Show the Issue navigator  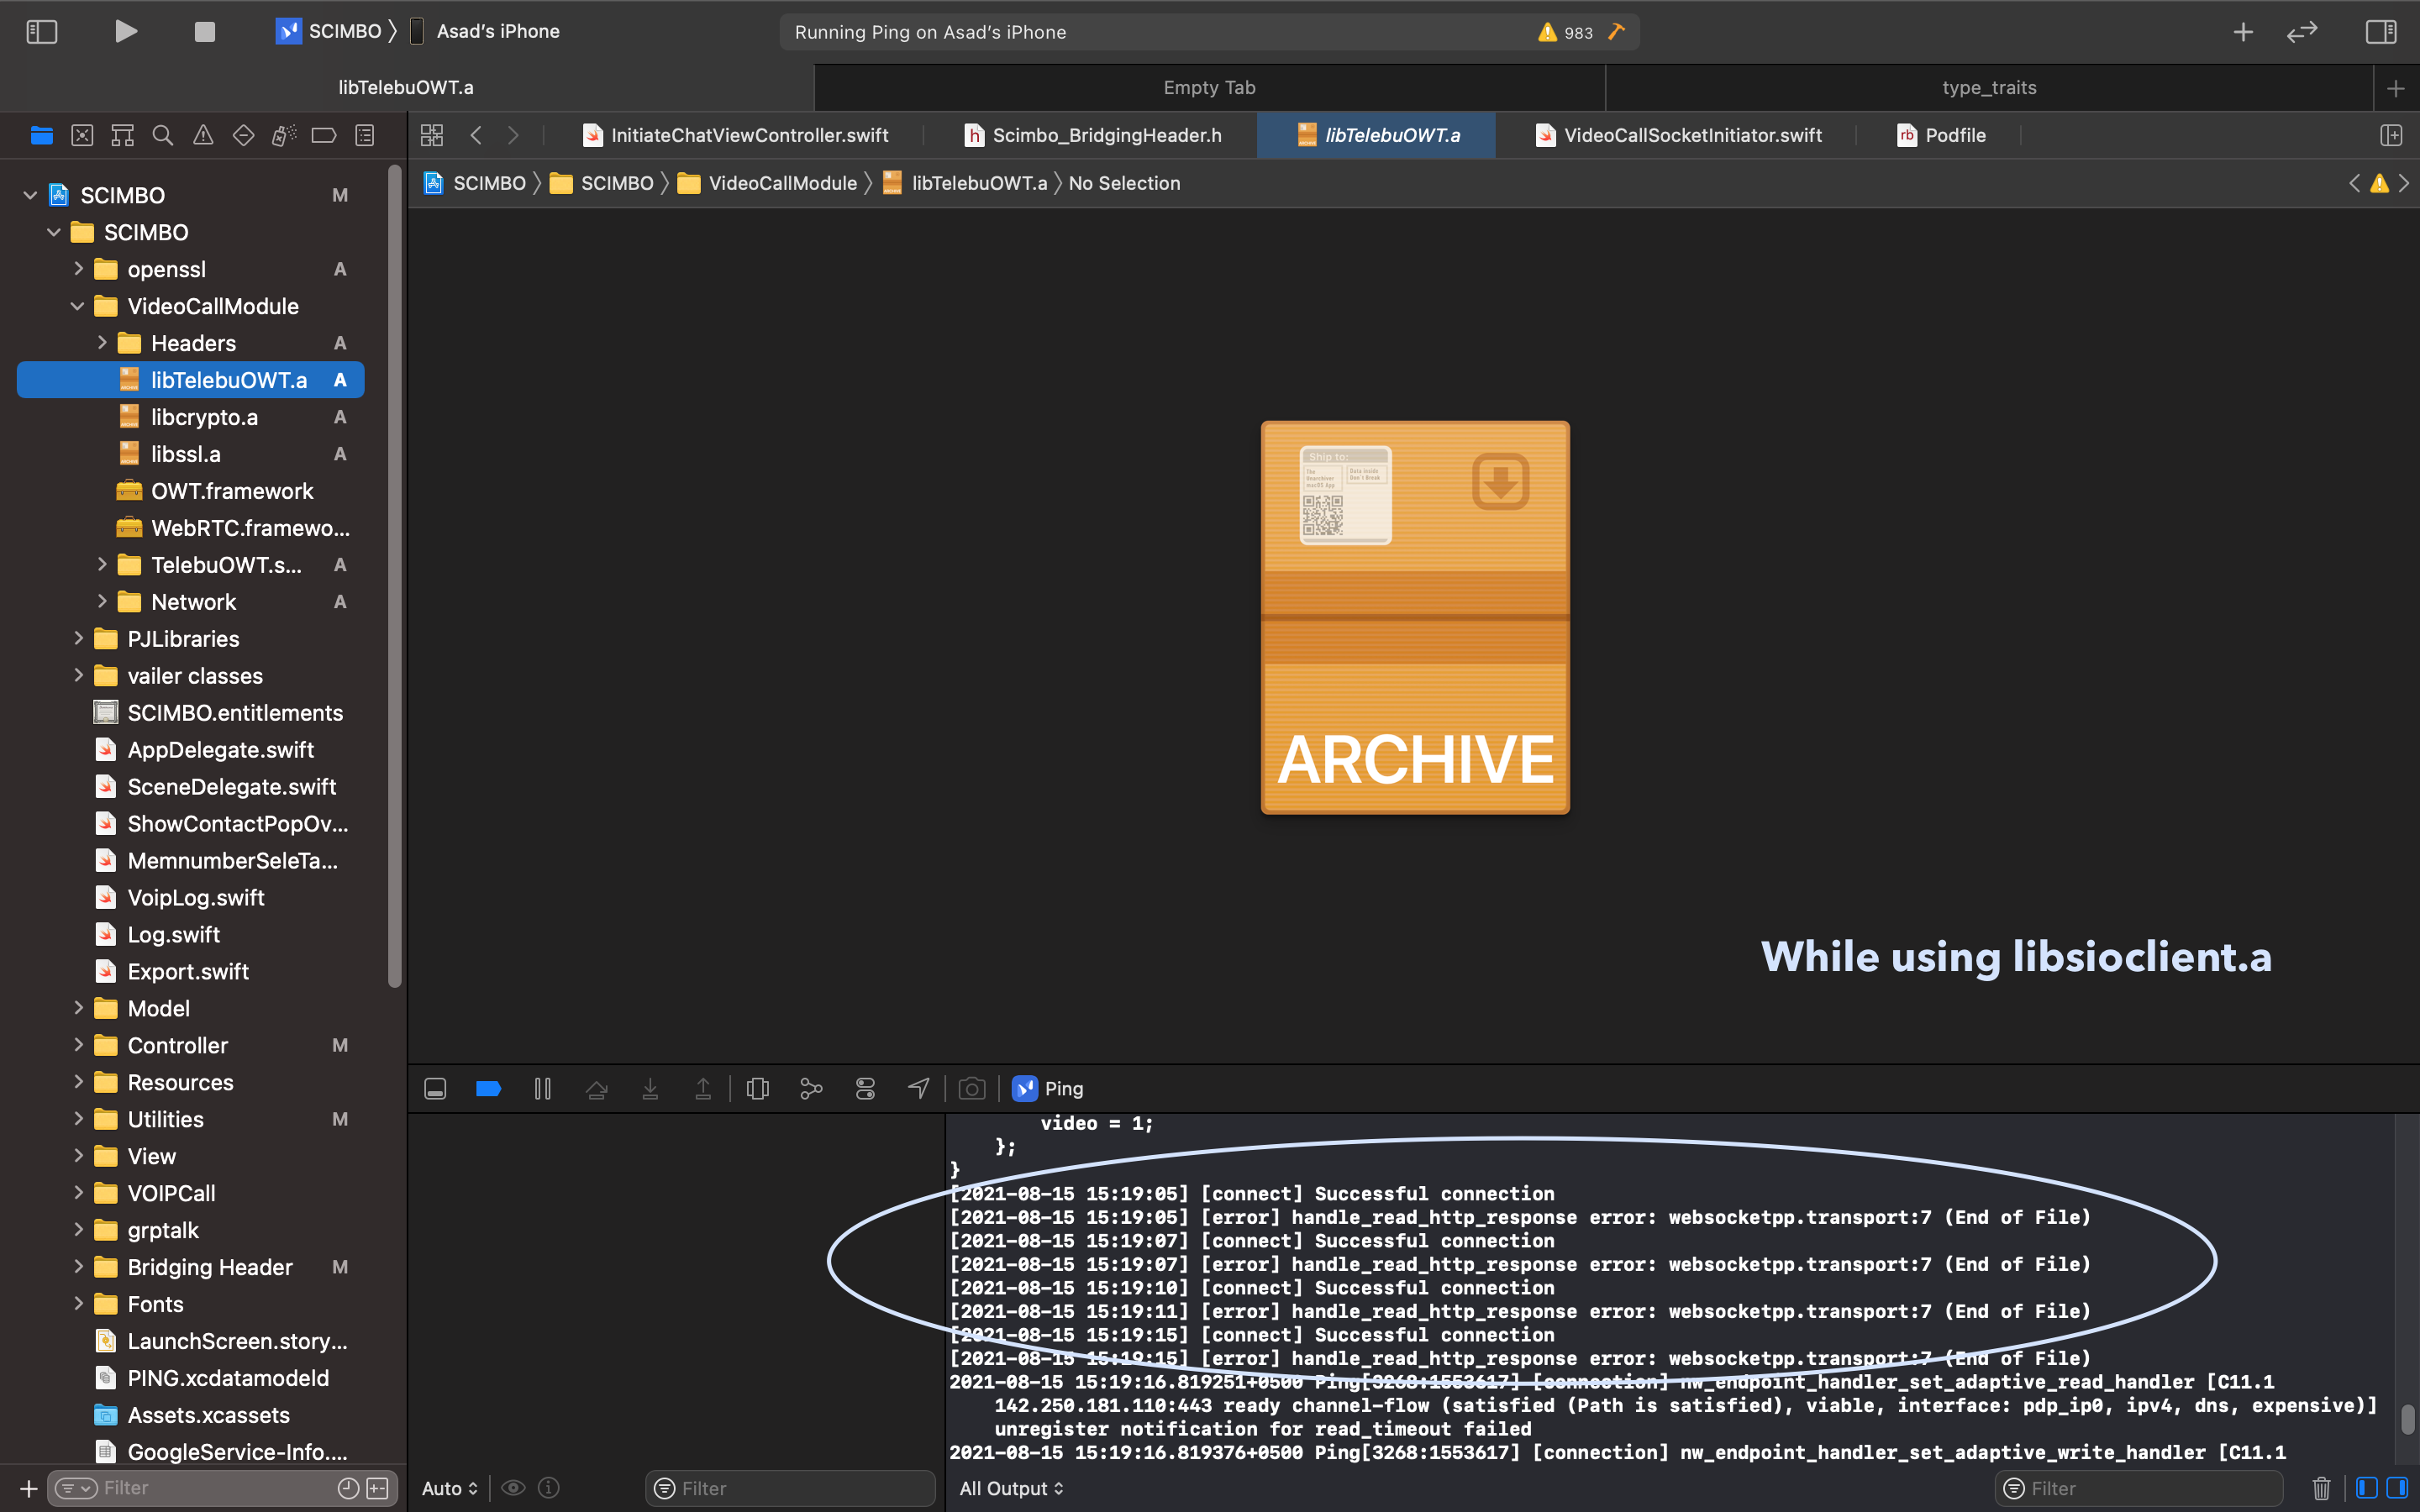(x=203, y=135)
